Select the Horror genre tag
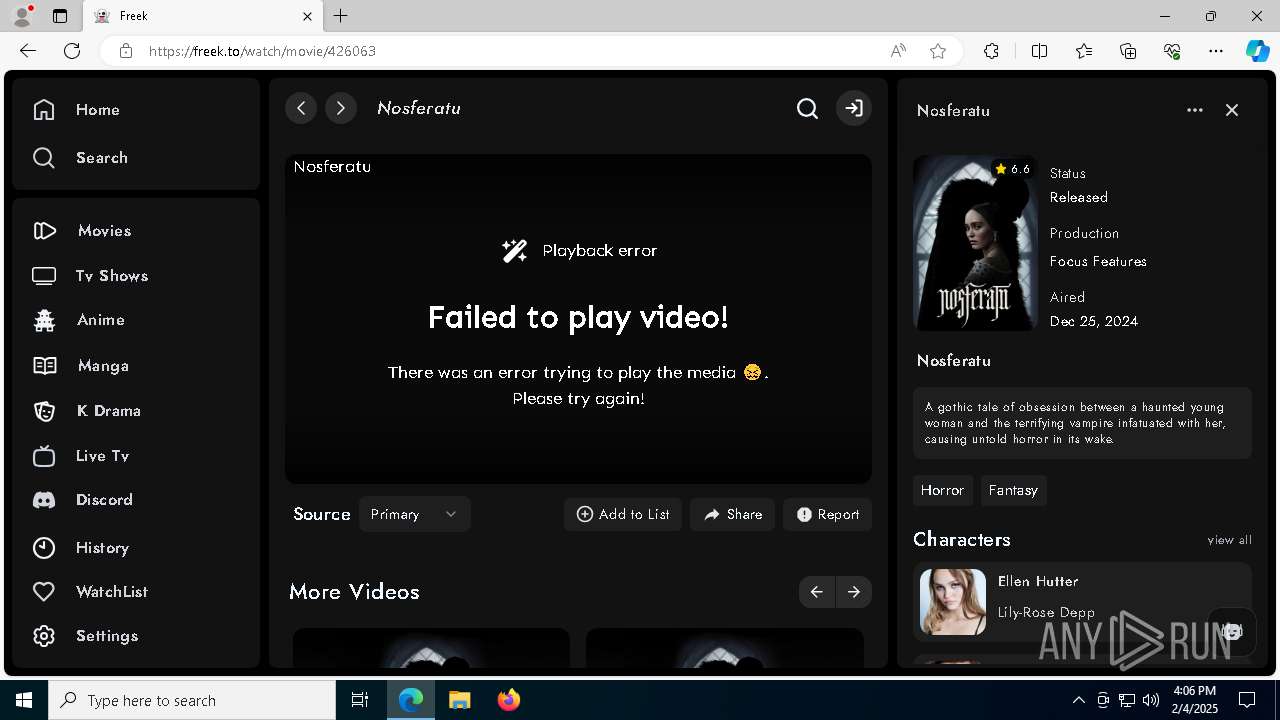The height and width of the screenshot is (720, 1280). coord(942,490)
